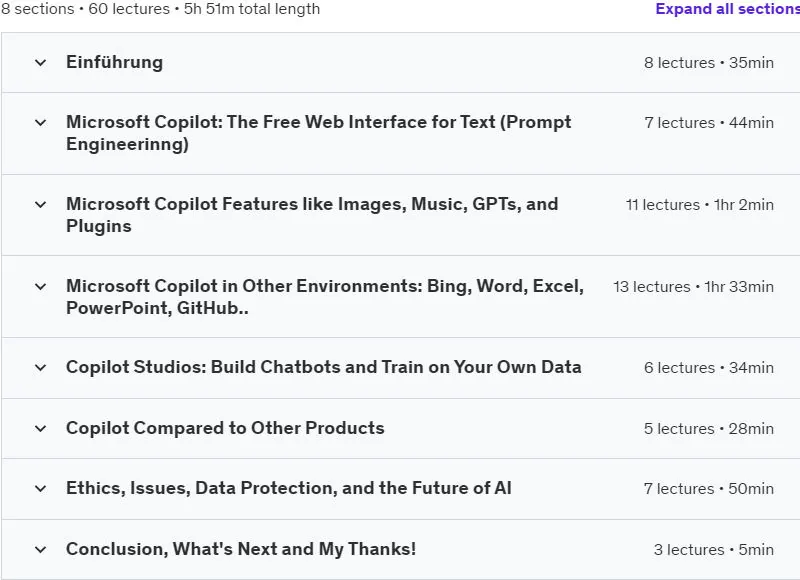Expand chevron beside Ethics, Issues, Data Protection

(40, 489)
